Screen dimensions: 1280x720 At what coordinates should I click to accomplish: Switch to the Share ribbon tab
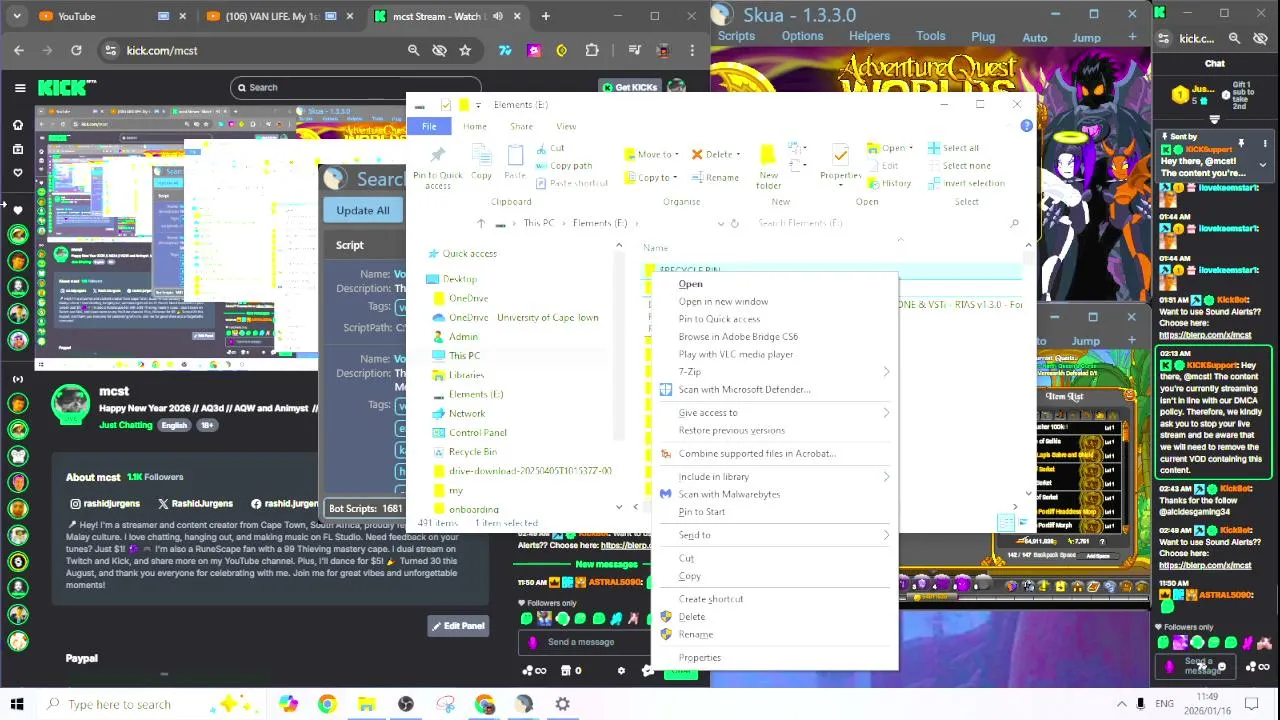coord(521,126)
